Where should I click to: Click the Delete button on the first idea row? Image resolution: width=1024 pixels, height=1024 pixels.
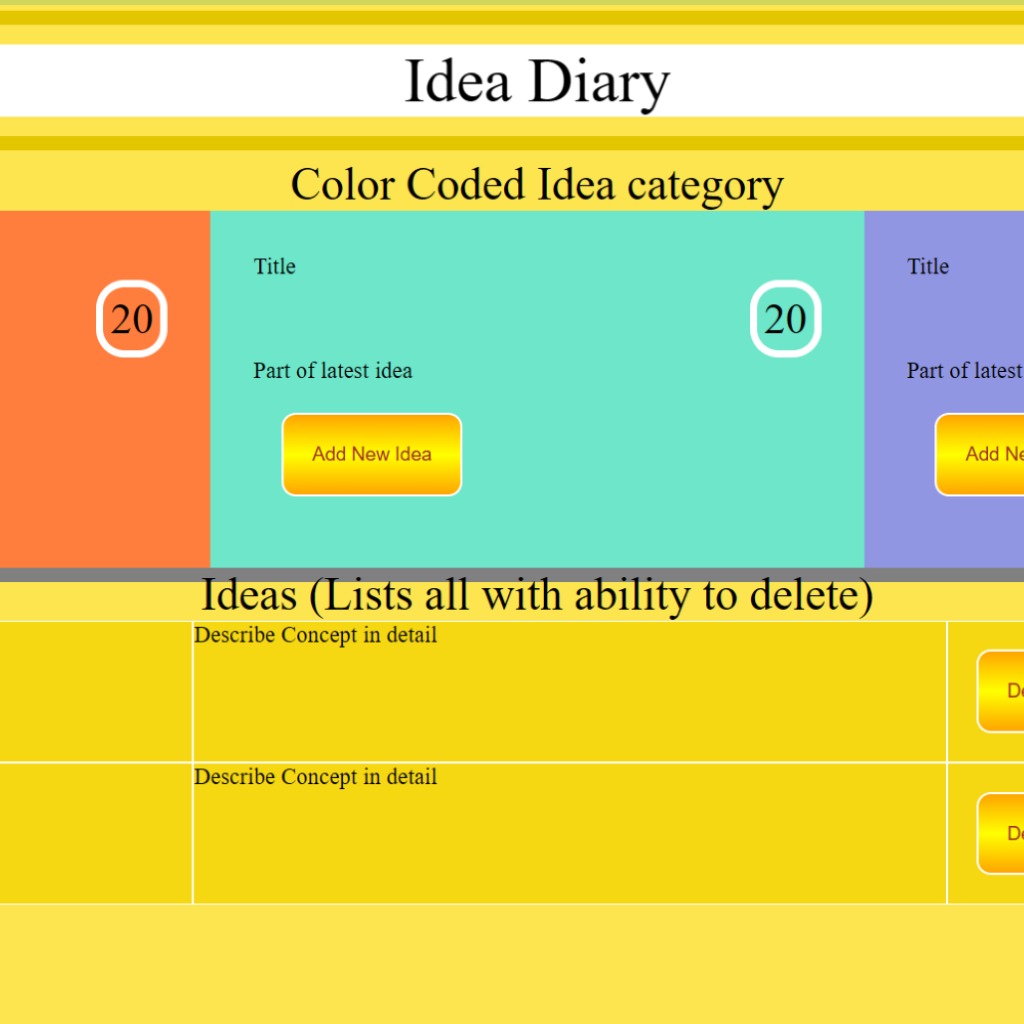point(1005,690)
